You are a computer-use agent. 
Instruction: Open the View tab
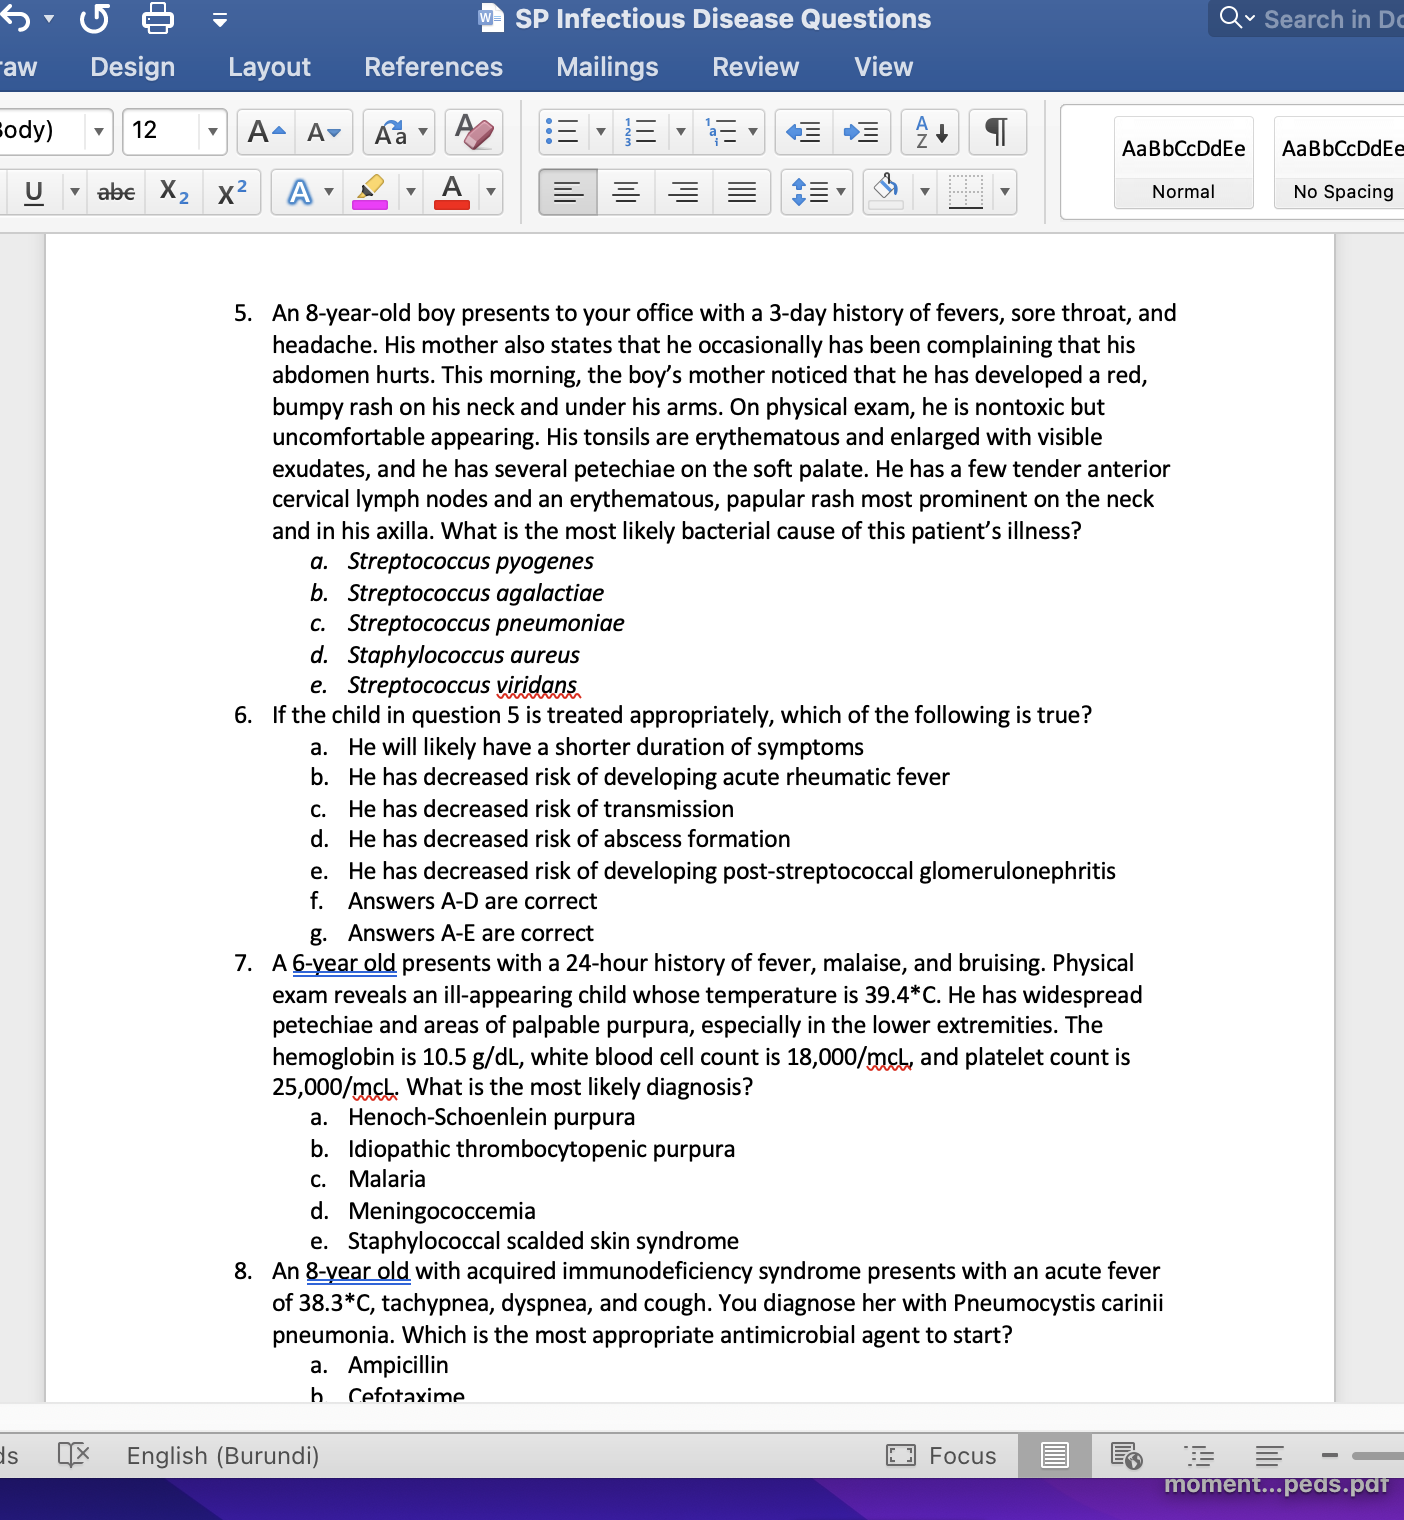883,67
